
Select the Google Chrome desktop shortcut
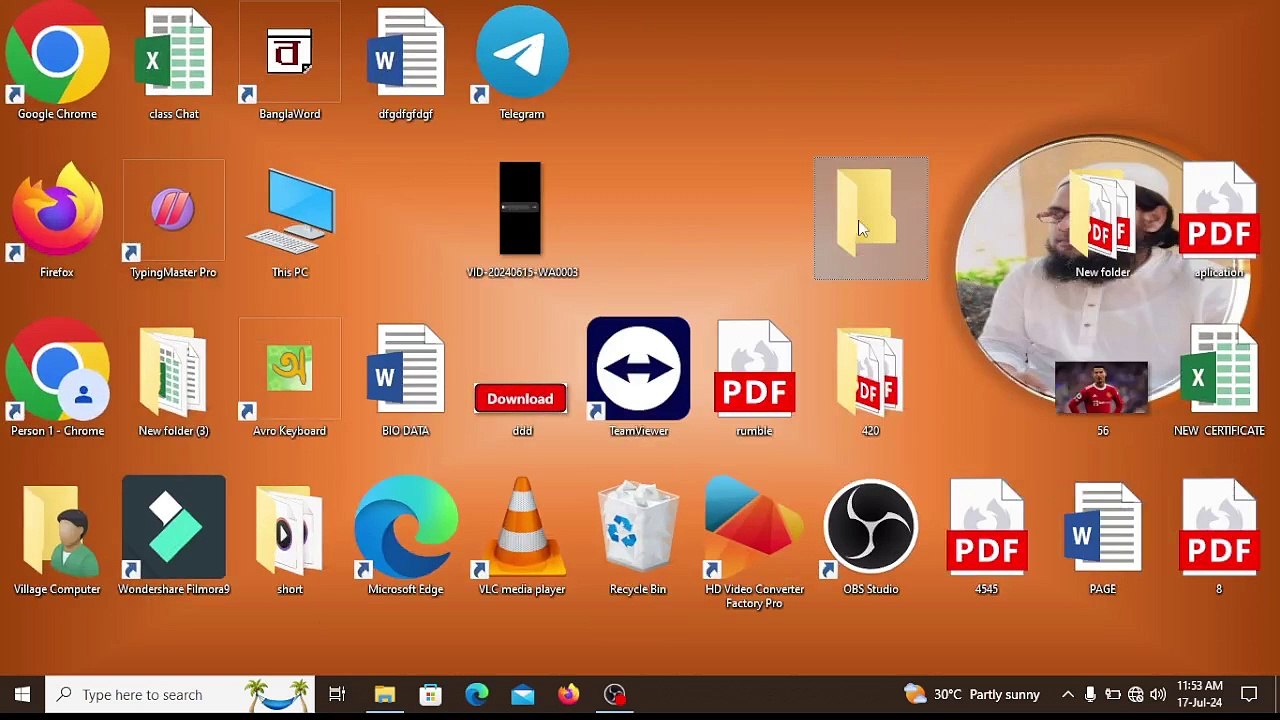[x=57, y=63]
